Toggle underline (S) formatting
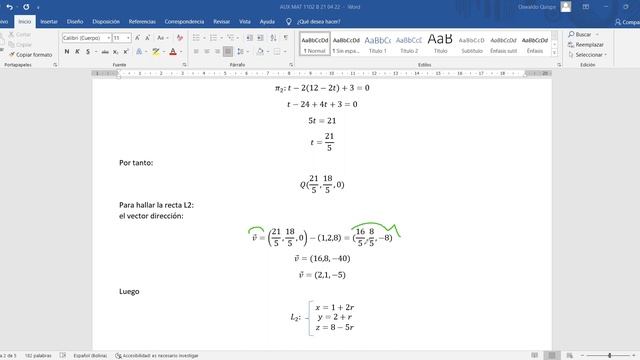 point(88,52)
